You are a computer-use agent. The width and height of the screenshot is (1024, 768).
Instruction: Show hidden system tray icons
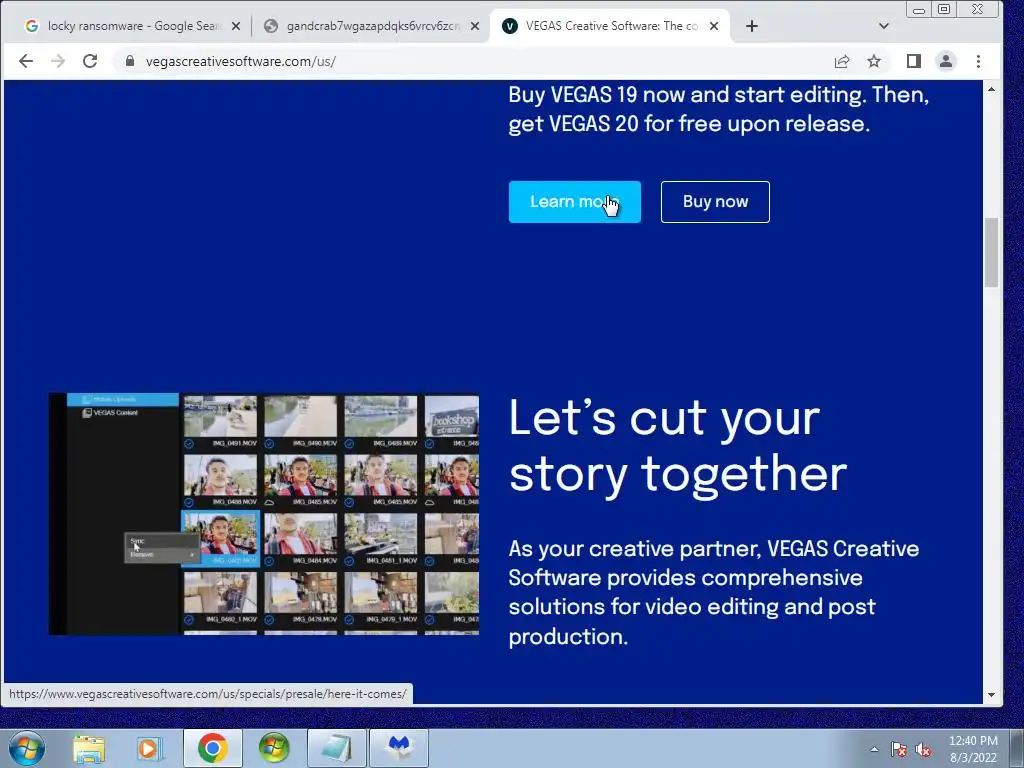pos(874,749)
